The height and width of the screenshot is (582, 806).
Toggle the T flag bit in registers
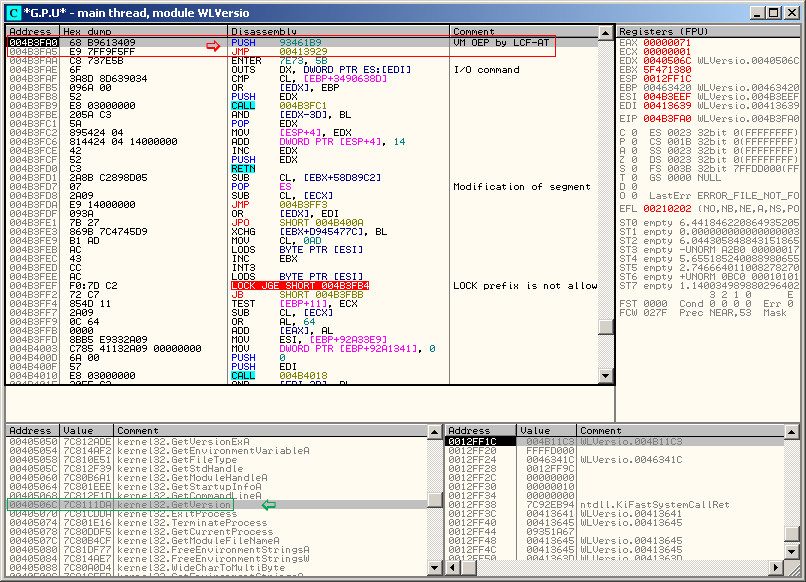point(634,177)
